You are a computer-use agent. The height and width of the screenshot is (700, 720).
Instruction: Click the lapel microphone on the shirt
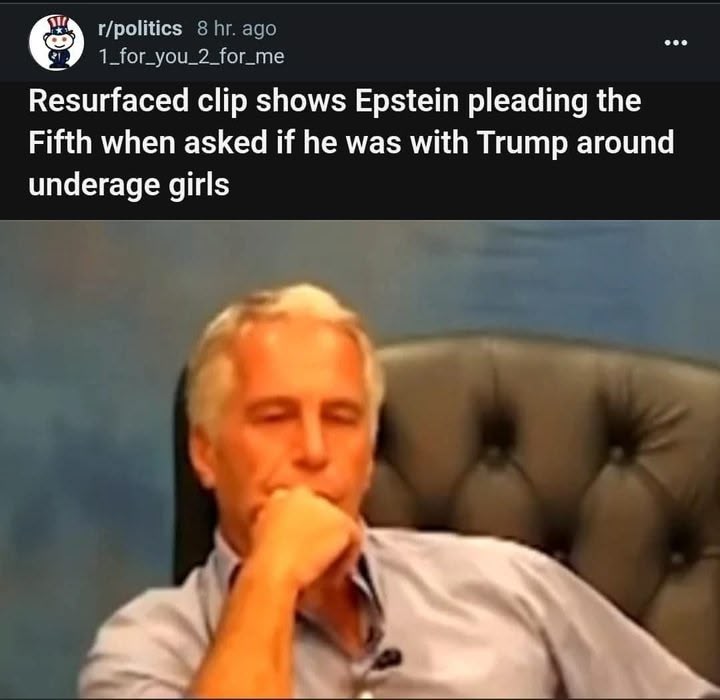385,658
